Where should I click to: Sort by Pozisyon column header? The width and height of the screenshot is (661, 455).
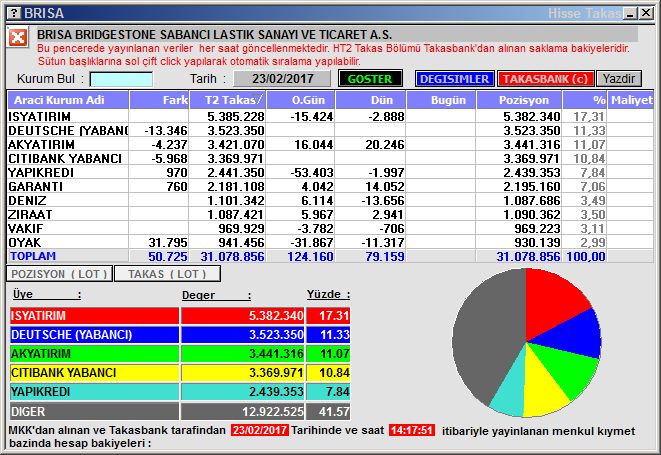click(519, 100)
